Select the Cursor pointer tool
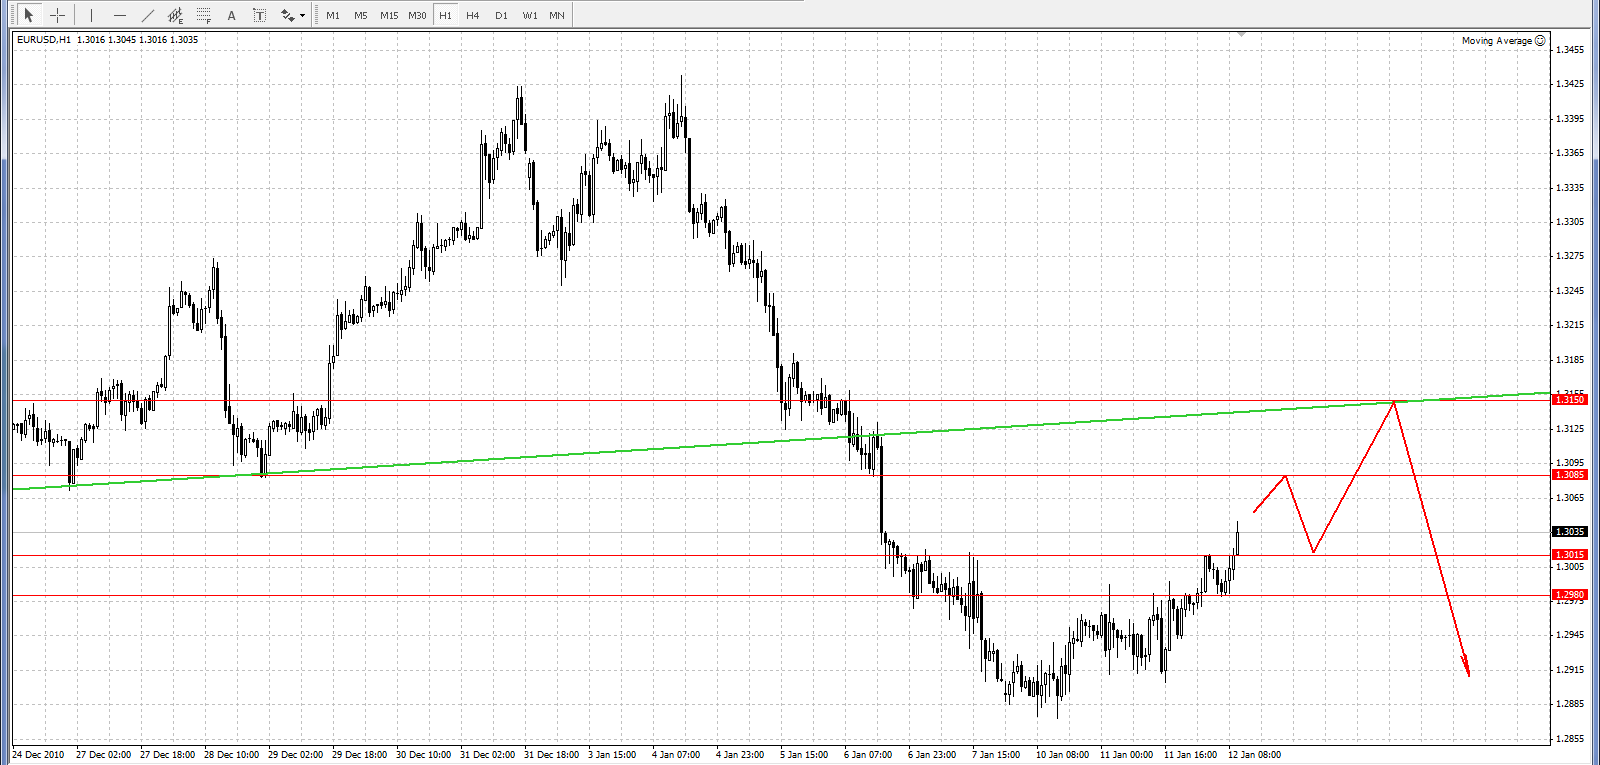This screenshot has width=1600, height=765. pos(29,15)
